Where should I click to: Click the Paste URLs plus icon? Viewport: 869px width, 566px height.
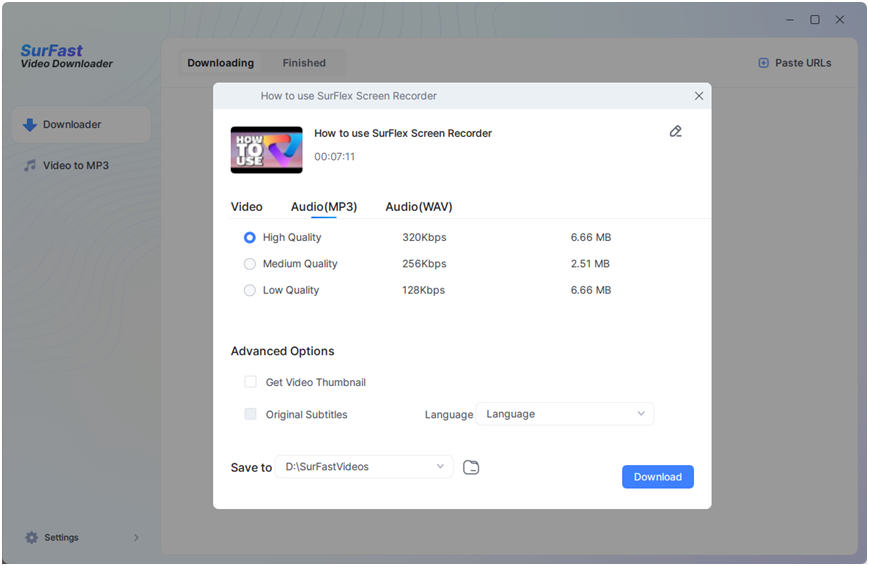(764, 63)
